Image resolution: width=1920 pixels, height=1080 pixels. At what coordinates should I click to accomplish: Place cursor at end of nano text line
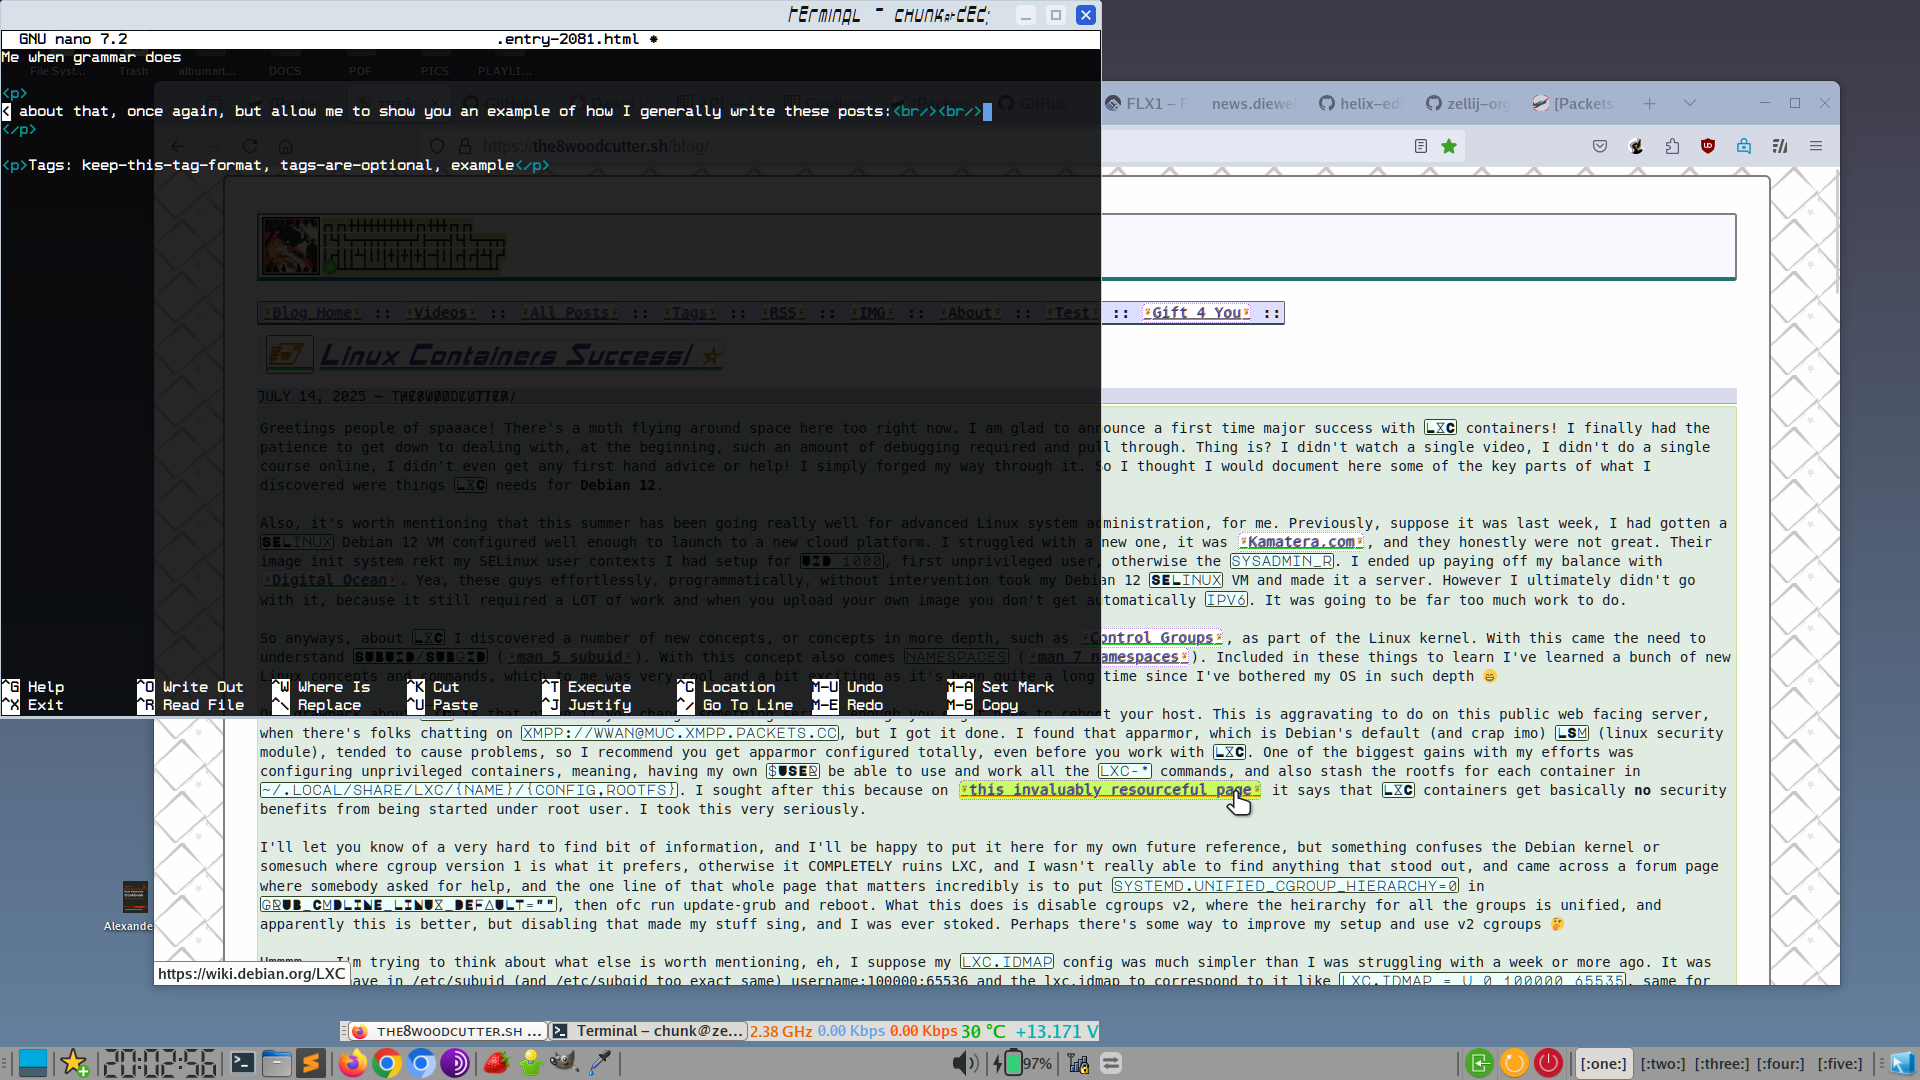(987, 111)
